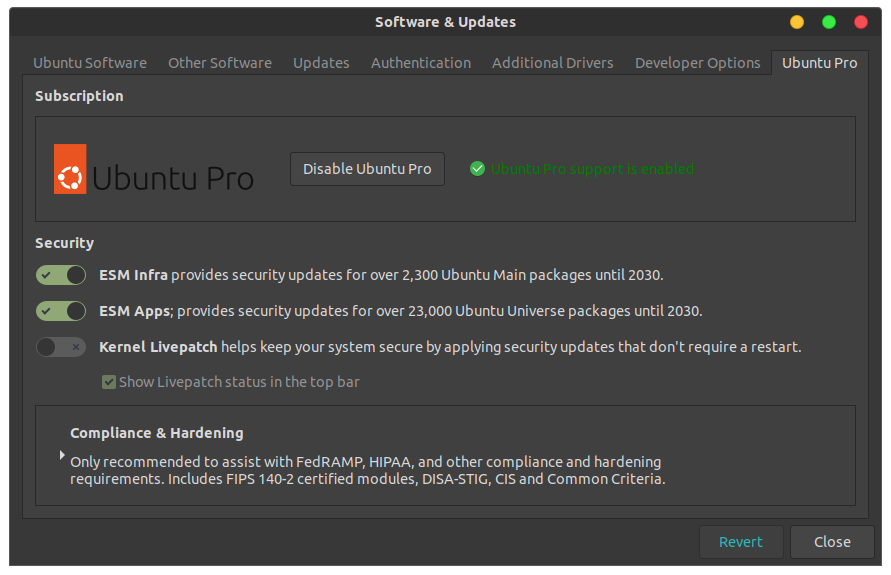Switch to the Ubuntu Software tab

point(90,62)
